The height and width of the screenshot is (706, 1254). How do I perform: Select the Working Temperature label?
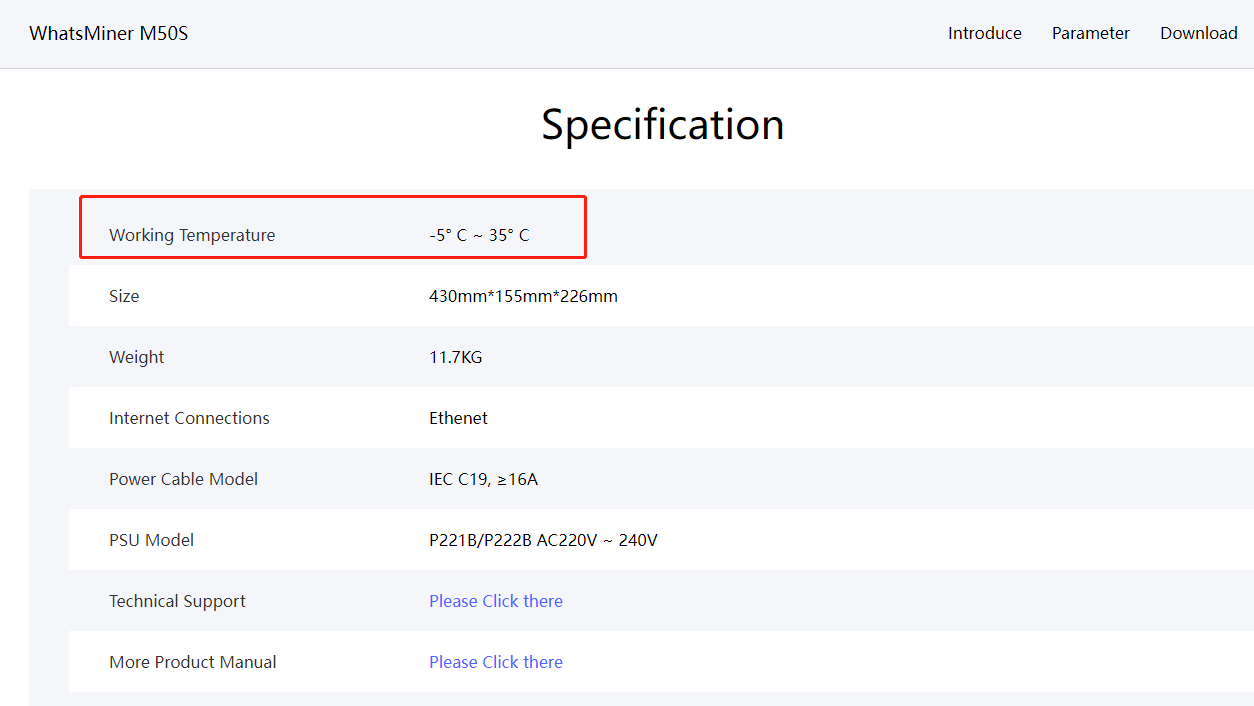(191, 235)
